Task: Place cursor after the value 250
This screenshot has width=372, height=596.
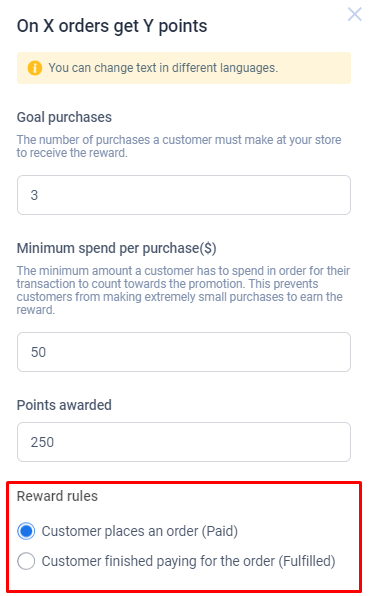Action: 55,442
